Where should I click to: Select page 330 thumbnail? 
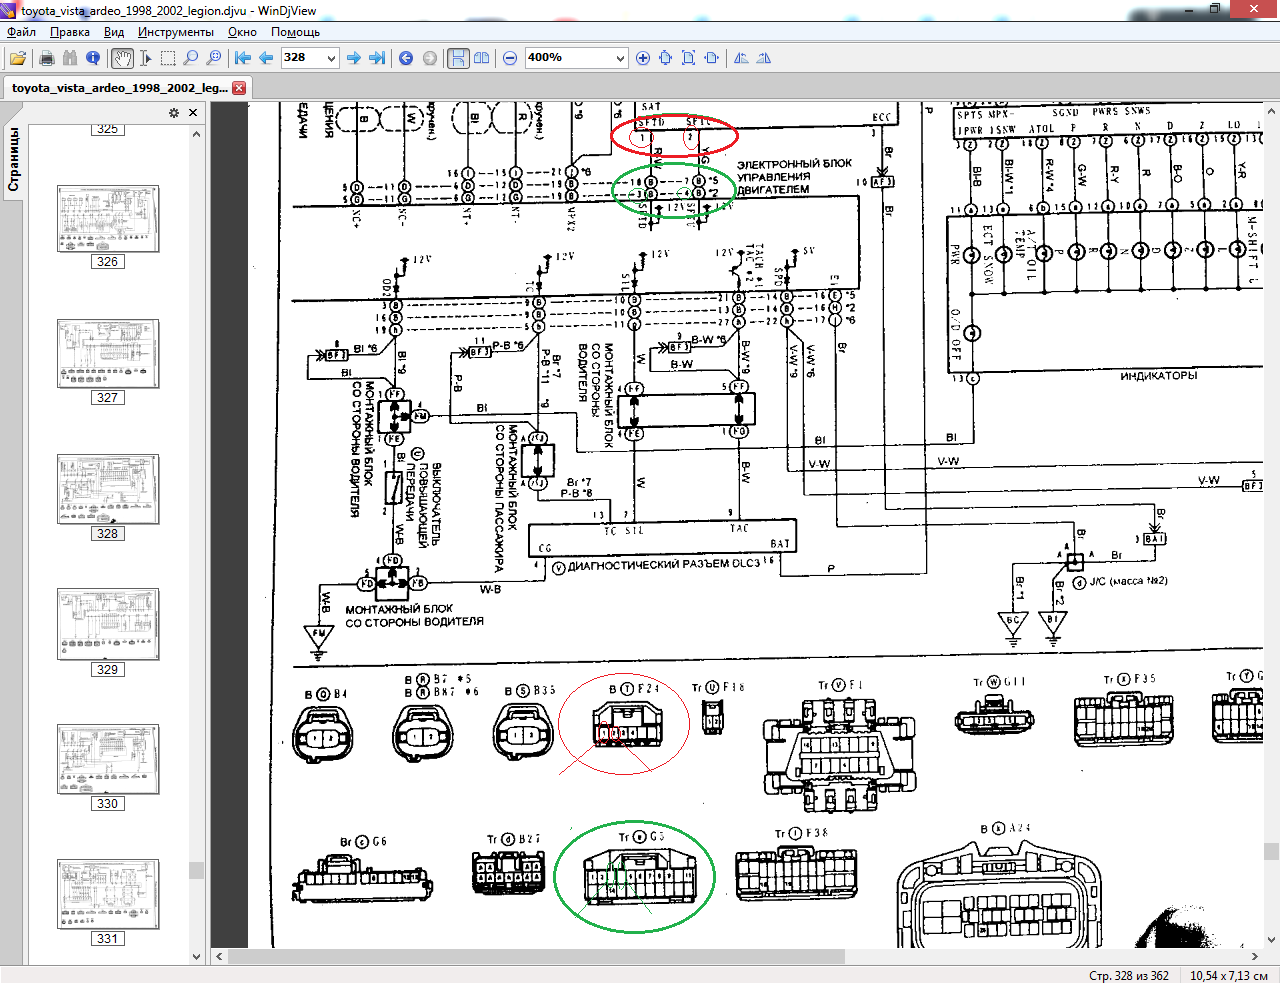[108, 759]
